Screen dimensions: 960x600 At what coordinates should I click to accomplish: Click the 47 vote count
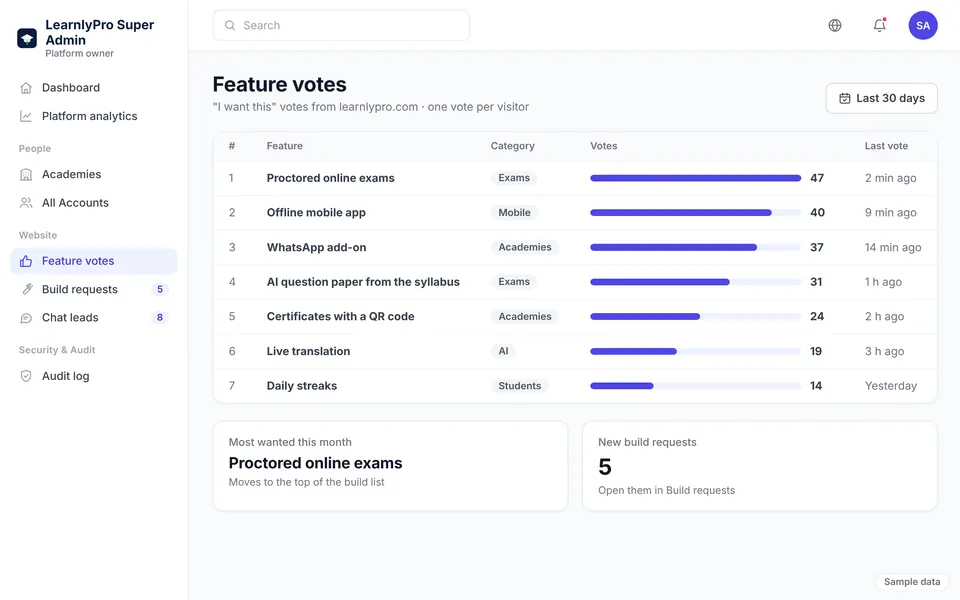817,178
